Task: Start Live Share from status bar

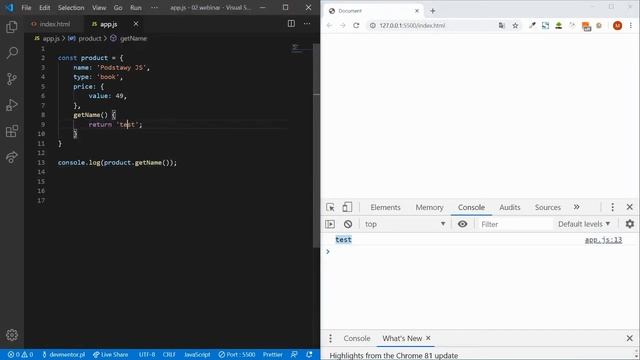Action: (110, 354)
